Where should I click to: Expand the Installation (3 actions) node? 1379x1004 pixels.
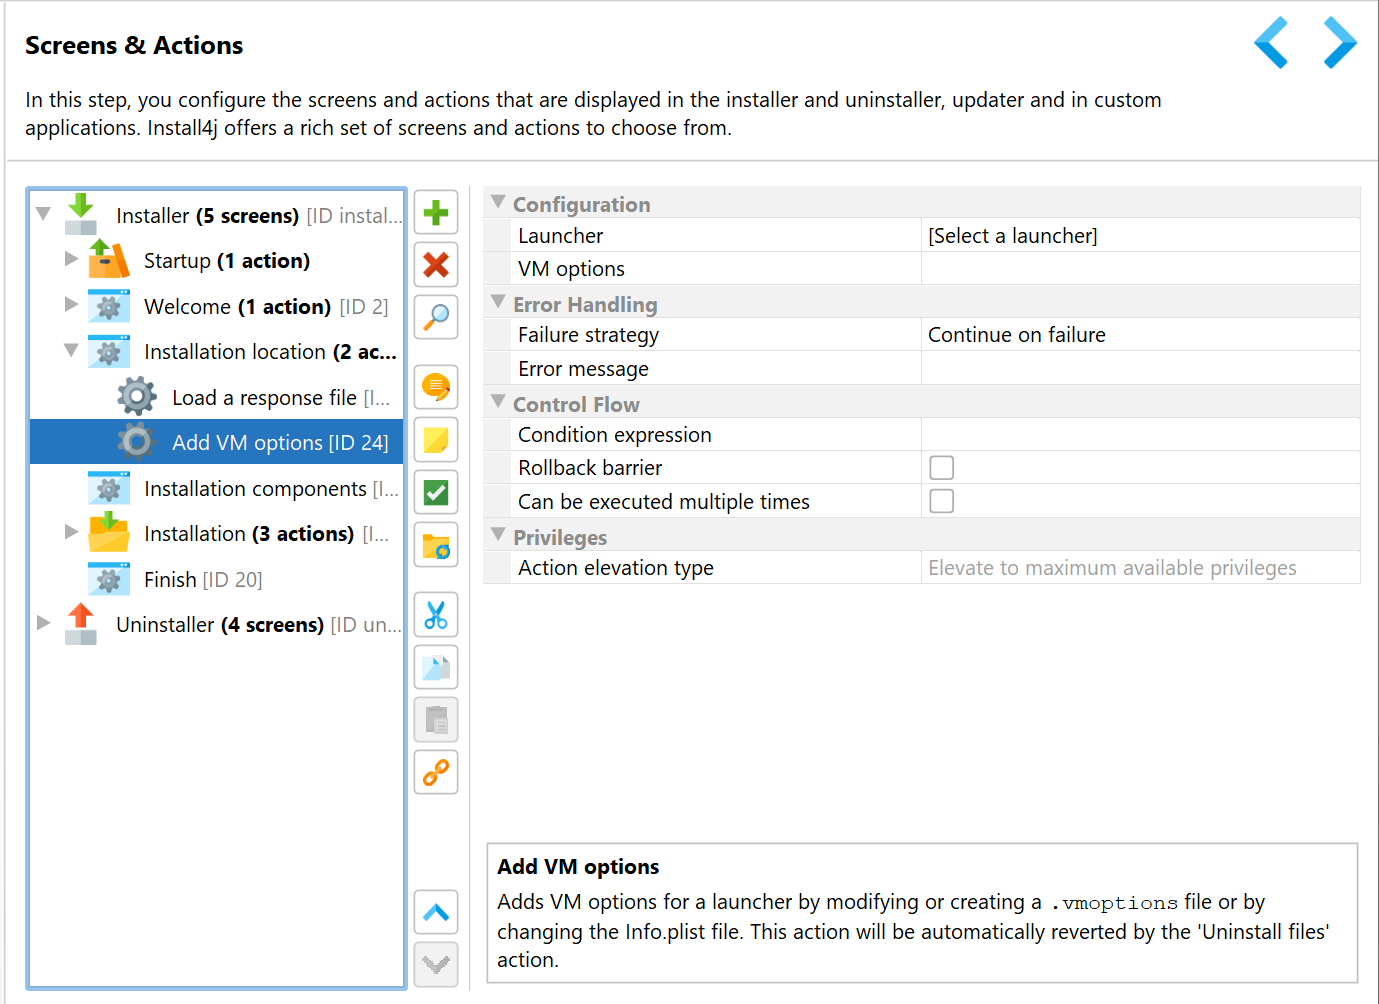[71, 532]
